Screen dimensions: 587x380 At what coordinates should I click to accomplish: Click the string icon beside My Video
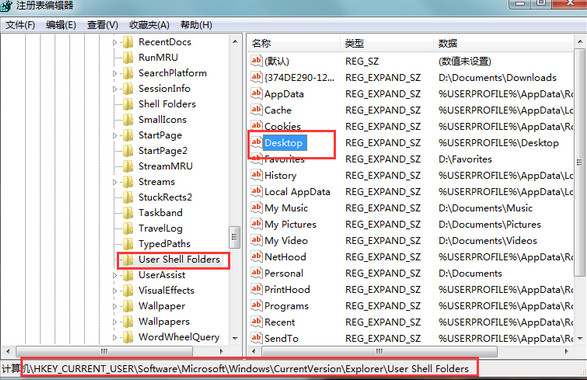tap(256, 240)
